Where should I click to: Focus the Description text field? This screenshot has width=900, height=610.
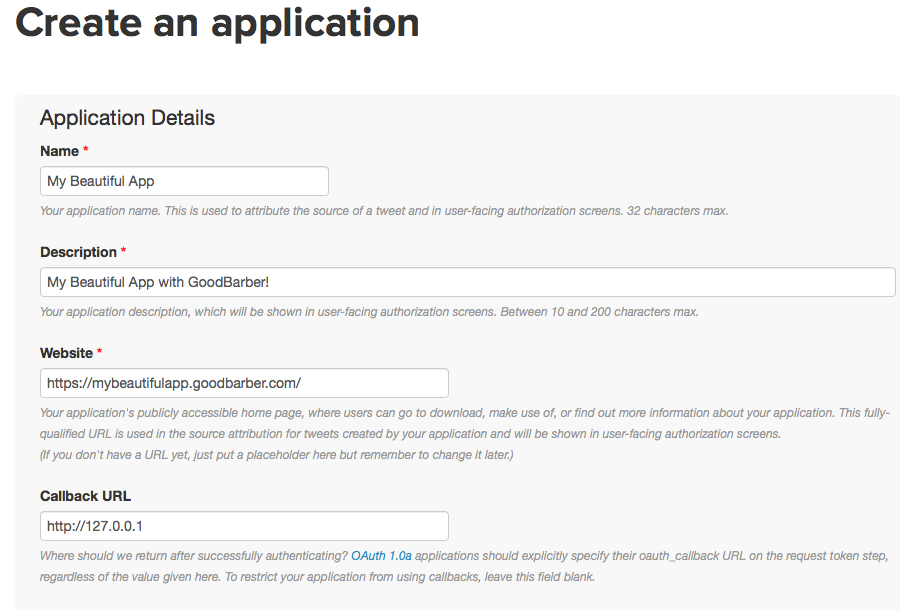click(x=467, y=282)
